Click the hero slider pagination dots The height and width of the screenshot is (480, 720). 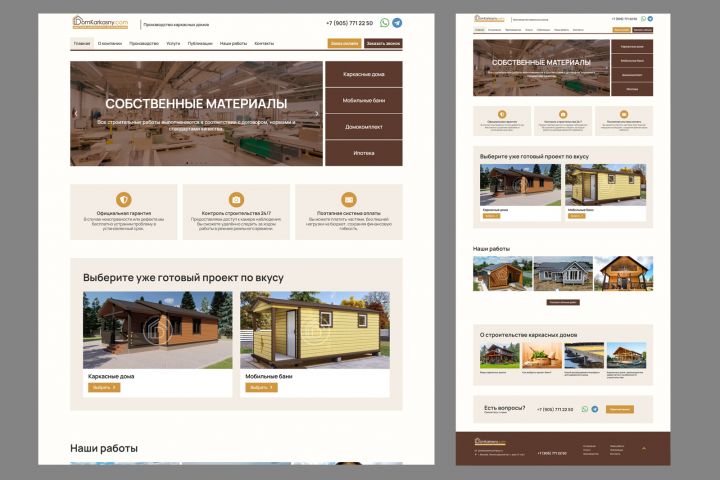coord(197,163)
